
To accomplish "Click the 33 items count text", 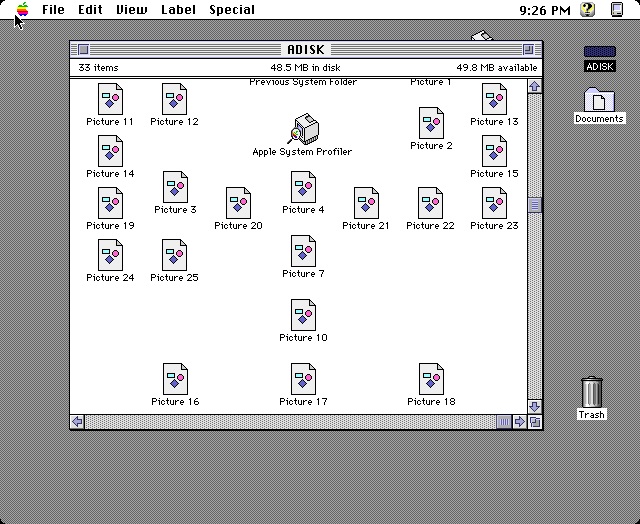I will pos(98,68).
